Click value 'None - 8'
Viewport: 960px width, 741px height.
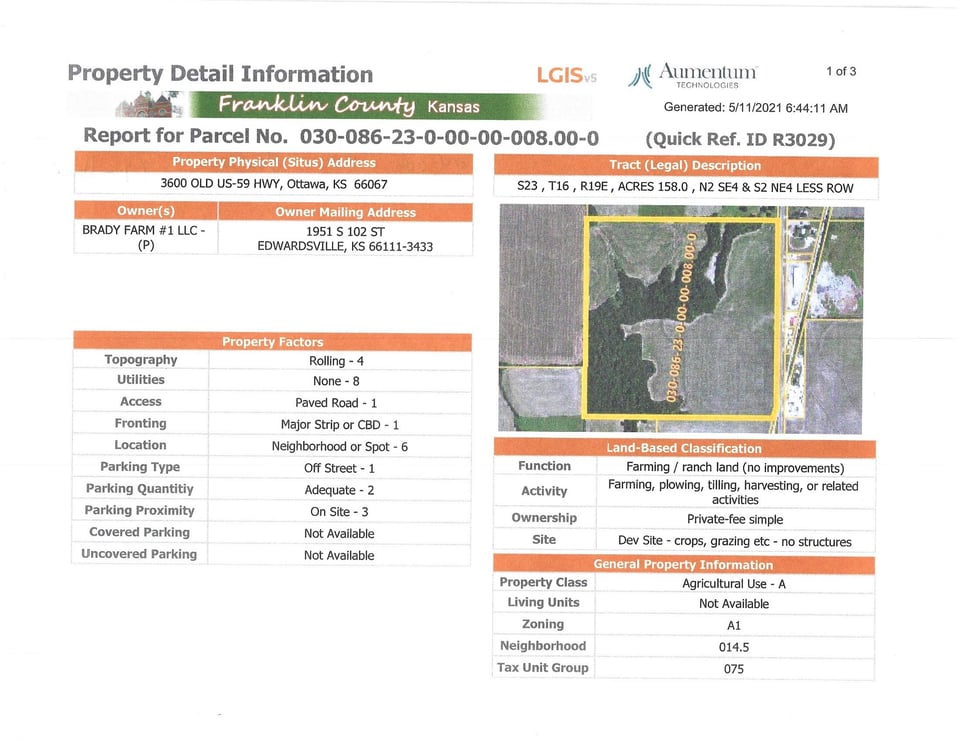tap(336, 381)
